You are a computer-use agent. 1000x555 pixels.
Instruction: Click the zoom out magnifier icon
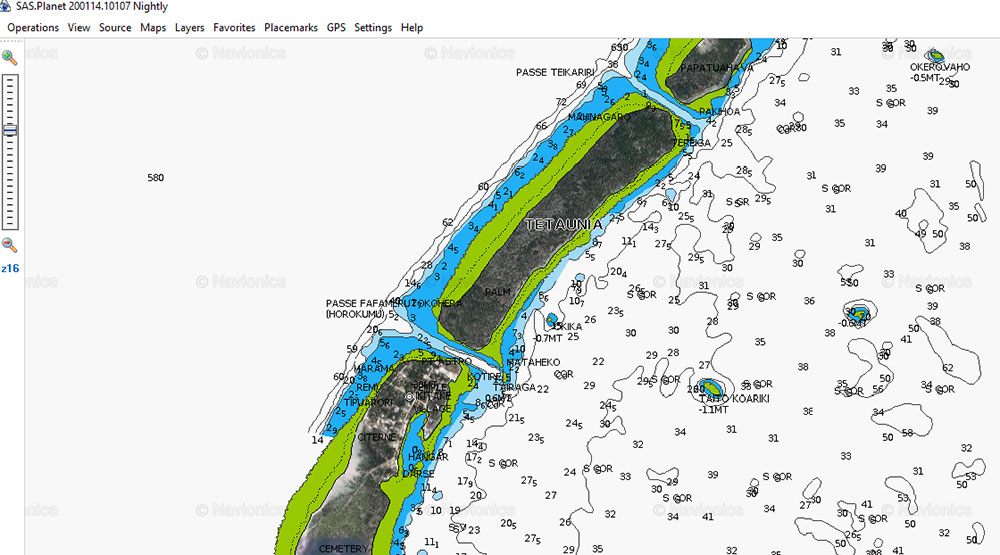pos(9,245)
